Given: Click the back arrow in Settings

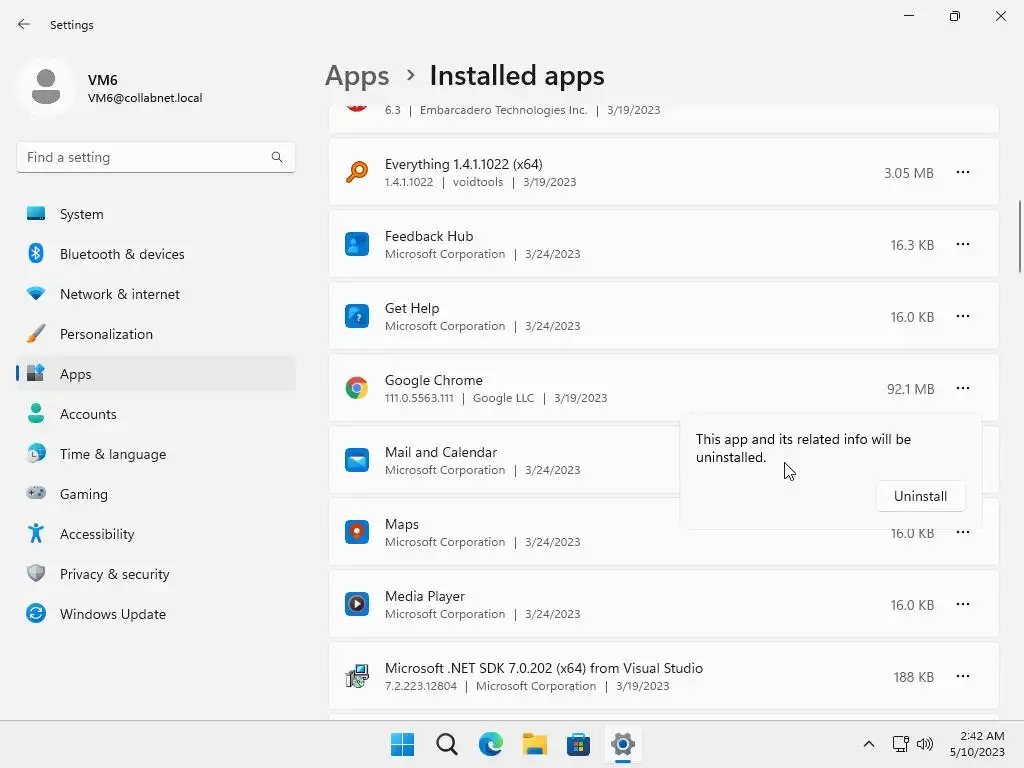Looking at the screenshot, I should click(x=24, y=24).
